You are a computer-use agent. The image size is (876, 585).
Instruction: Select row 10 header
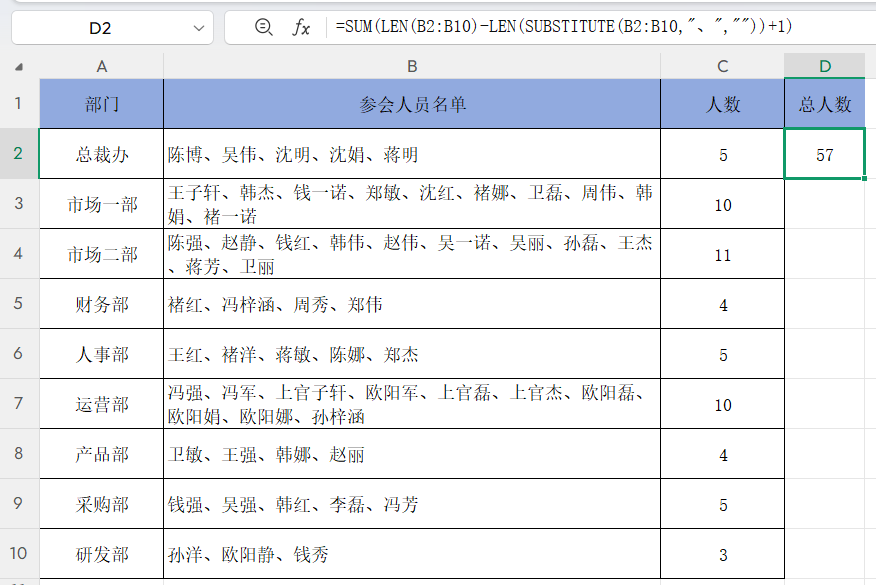point(18,553)
